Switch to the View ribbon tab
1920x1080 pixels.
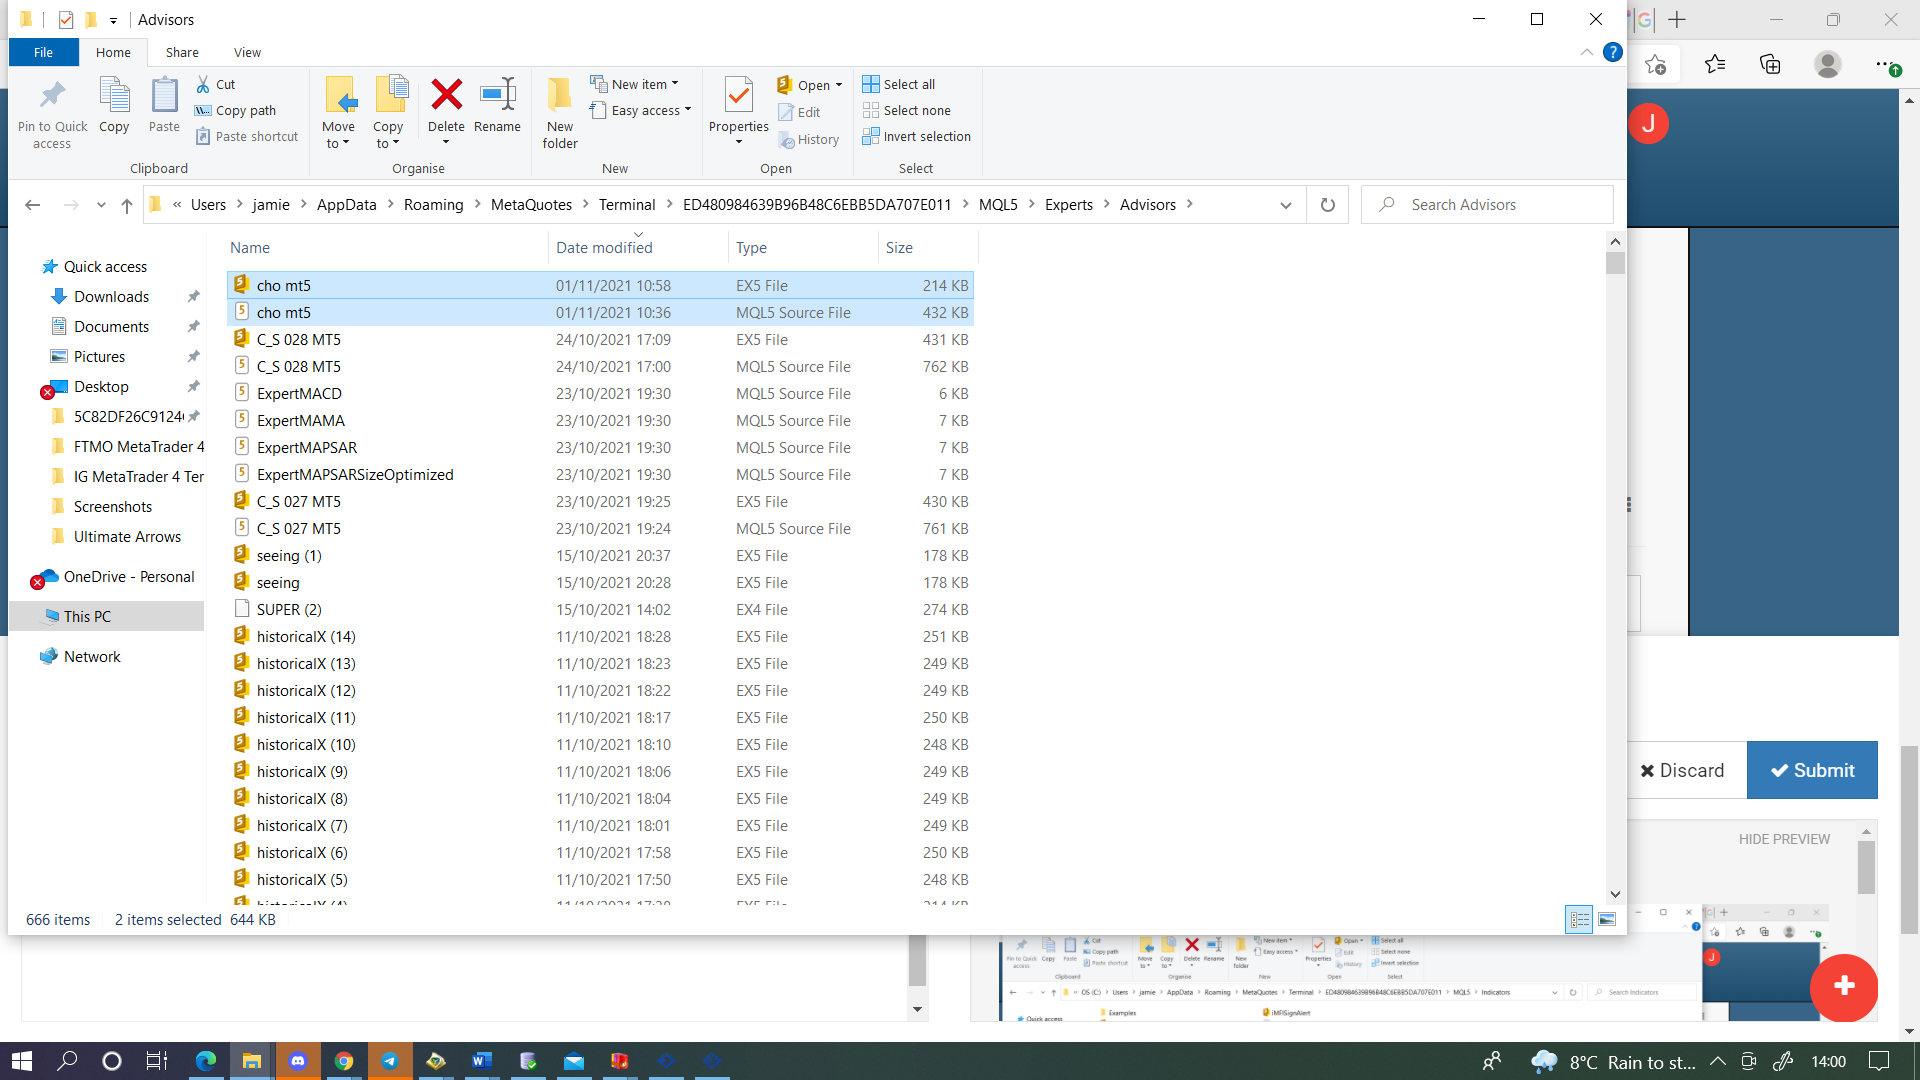[x=247, y=53]
